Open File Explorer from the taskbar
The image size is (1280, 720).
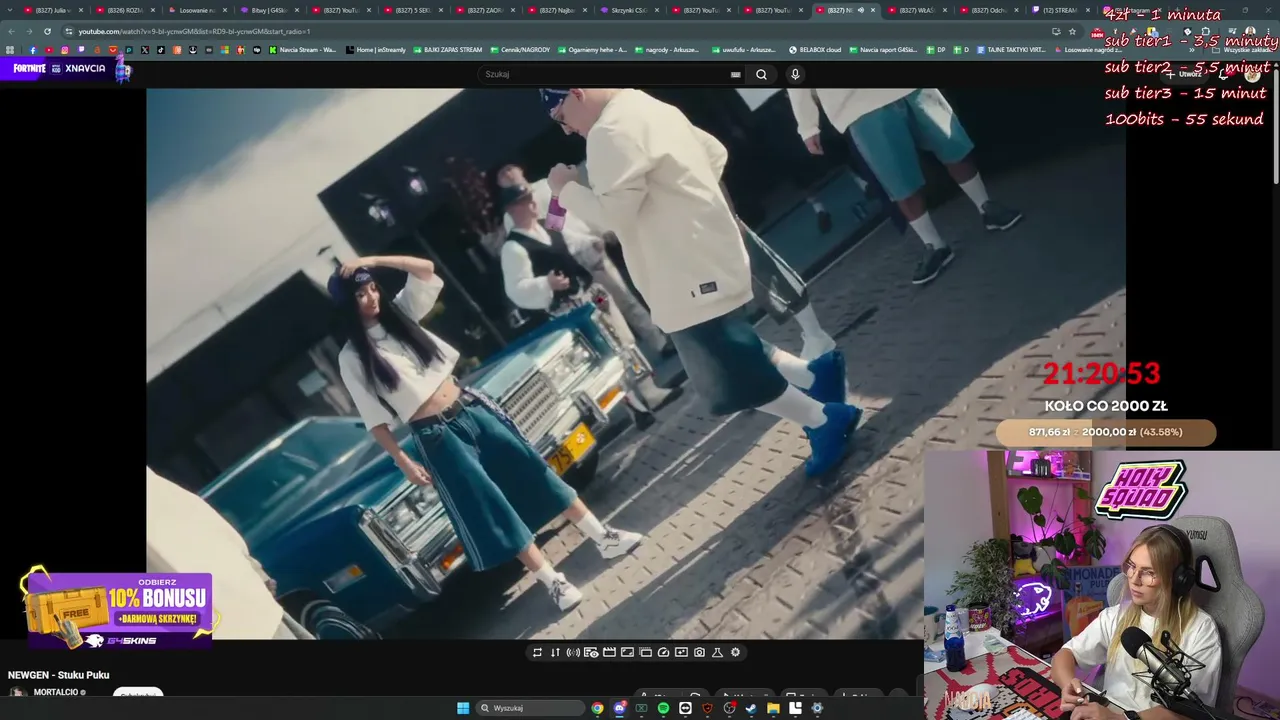[773, 708]
